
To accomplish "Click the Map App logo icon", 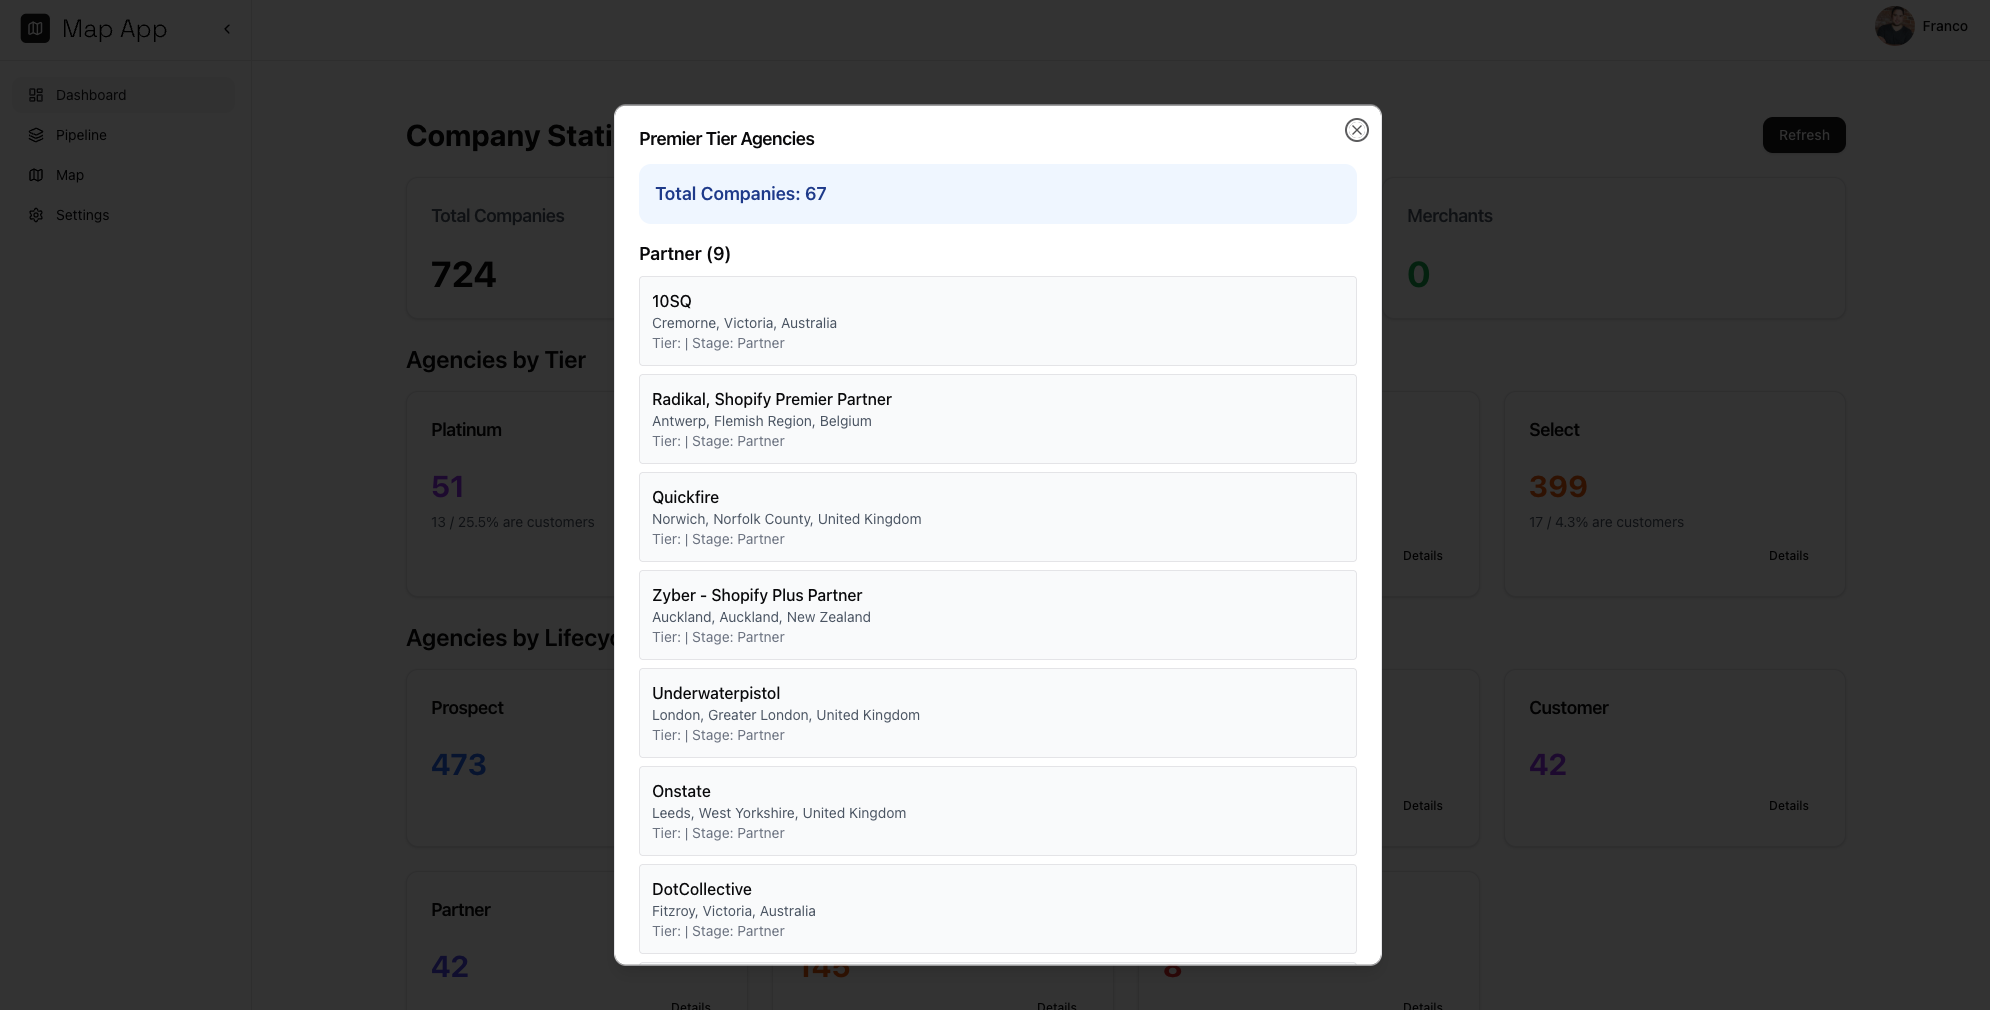I will click(x=35, y=28).
